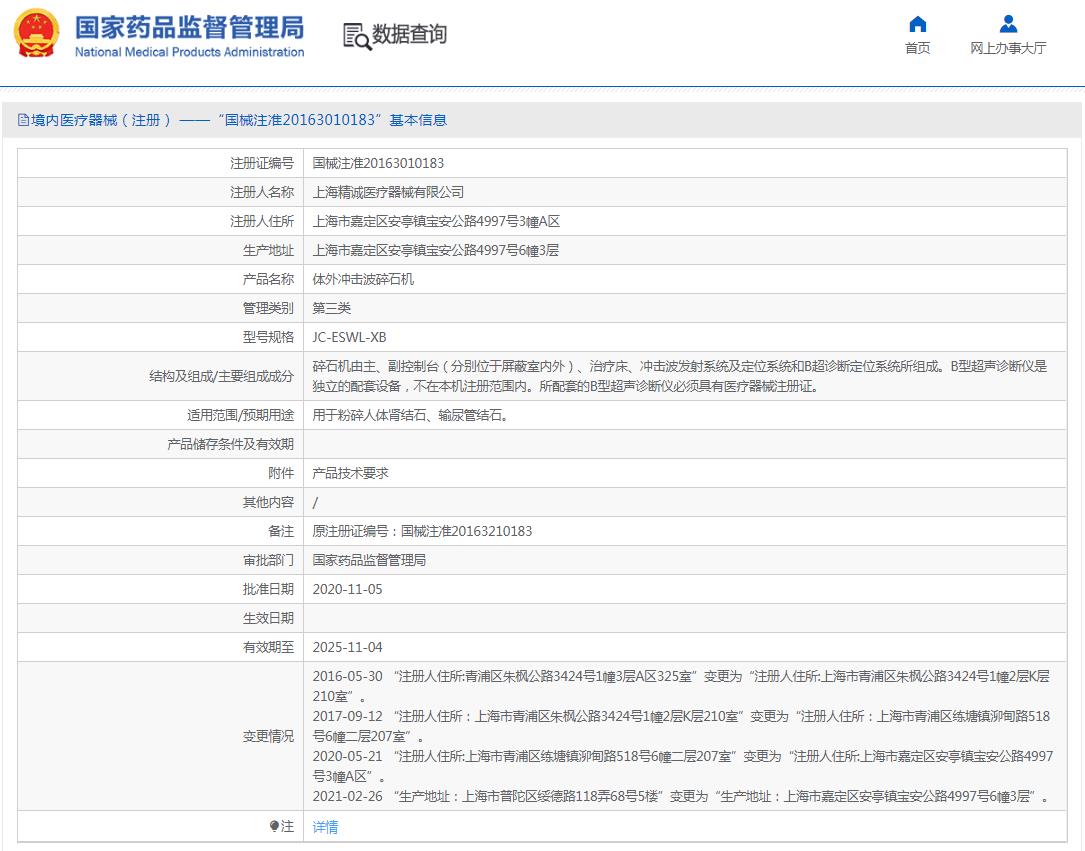Click the national emblem logo icon

tap(37, 33)
